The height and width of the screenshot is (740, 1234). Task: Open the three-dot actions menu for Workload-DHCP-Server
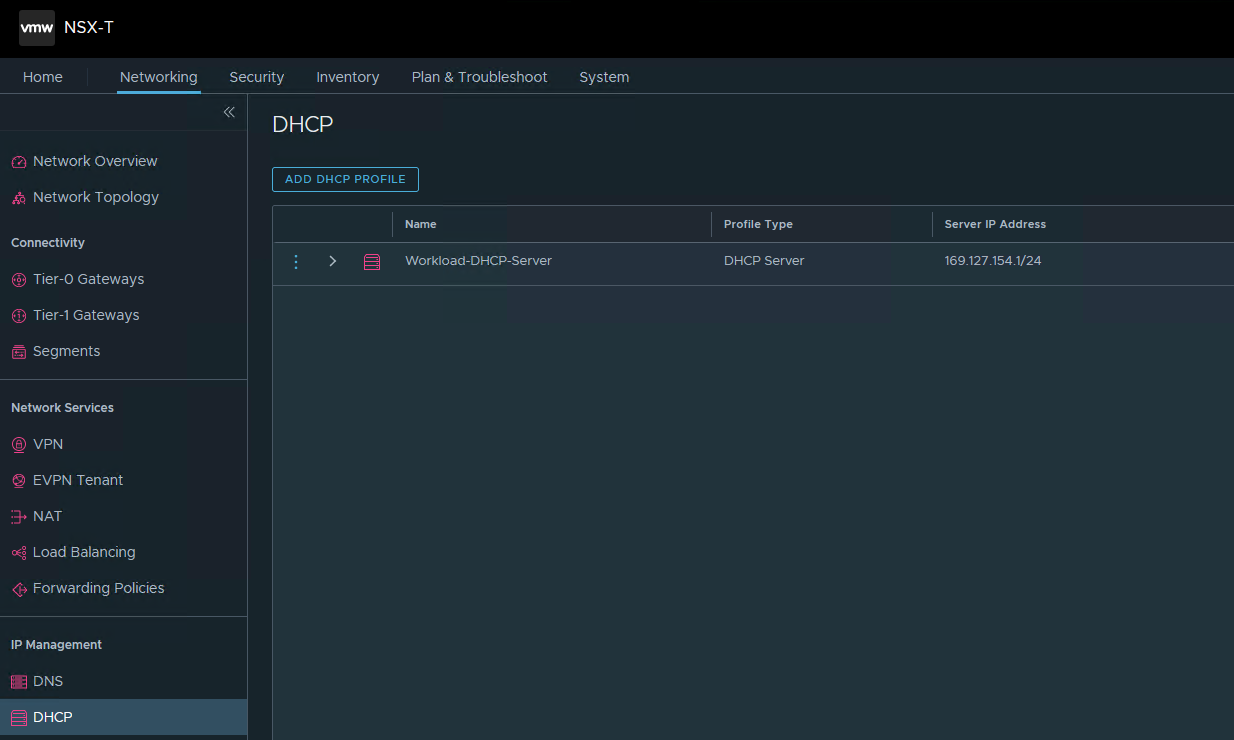coord(296,260)
